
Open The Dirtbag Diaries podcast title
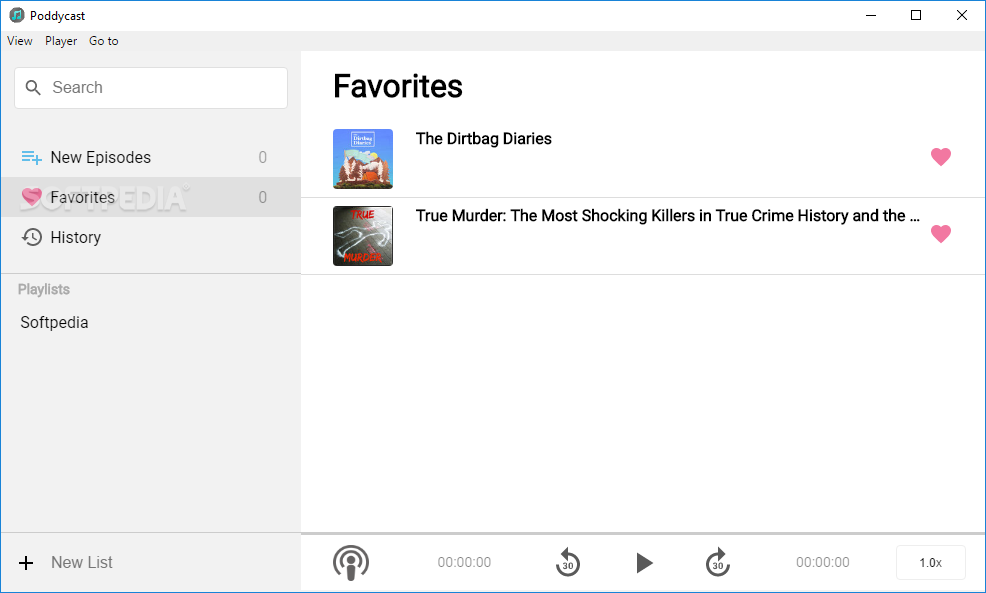pyautogui.click(x=484, y=139)
